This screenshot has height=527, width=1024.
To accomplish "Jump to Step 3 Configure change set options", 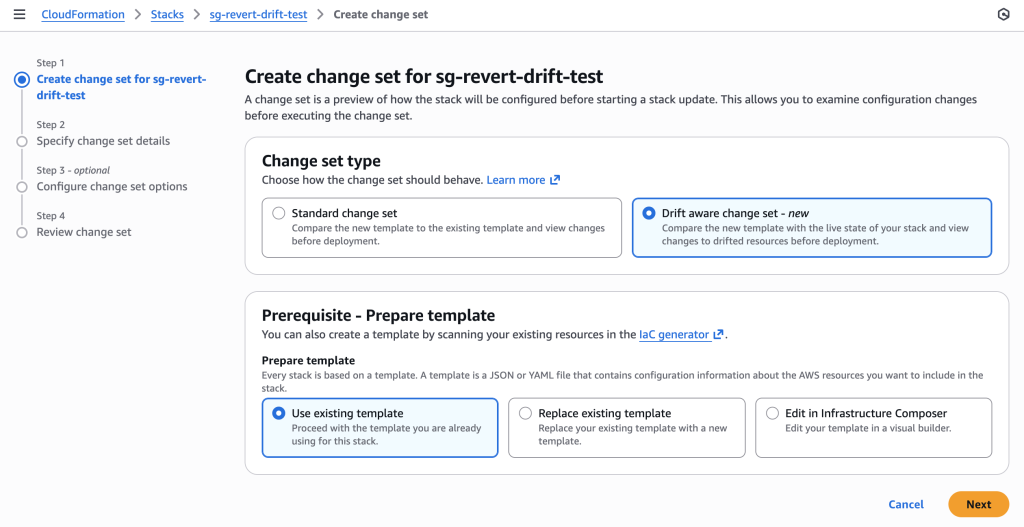I will pyautogui.click(x=112, y=187).
